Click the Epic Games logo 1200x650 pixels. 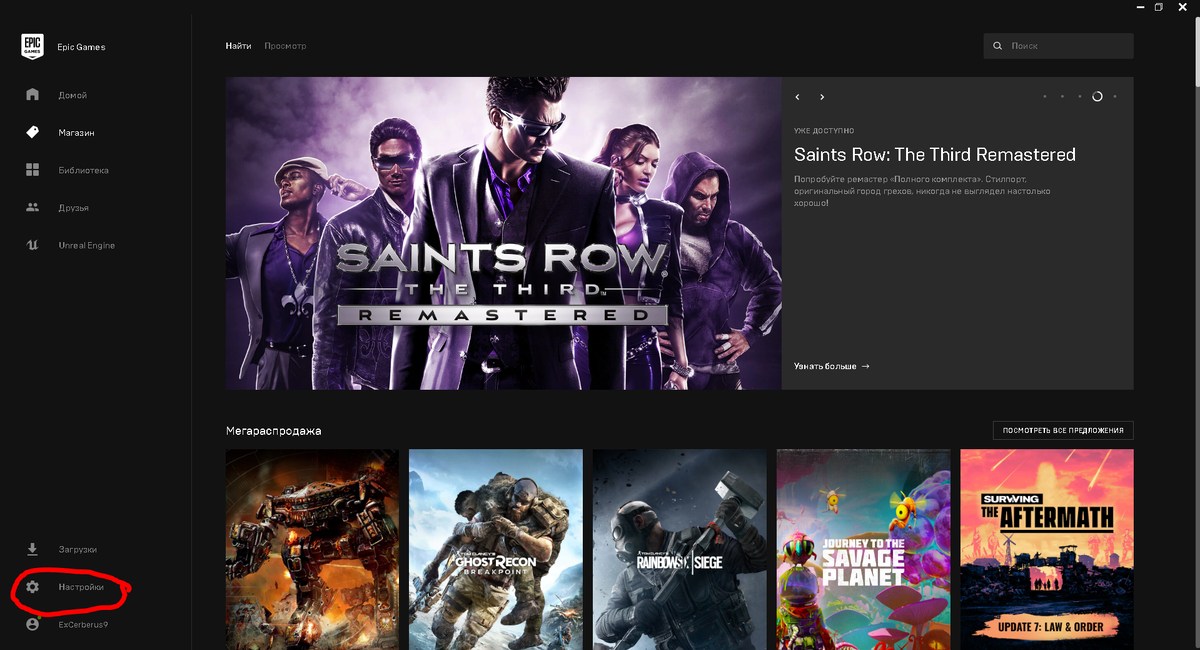point(32,46)
